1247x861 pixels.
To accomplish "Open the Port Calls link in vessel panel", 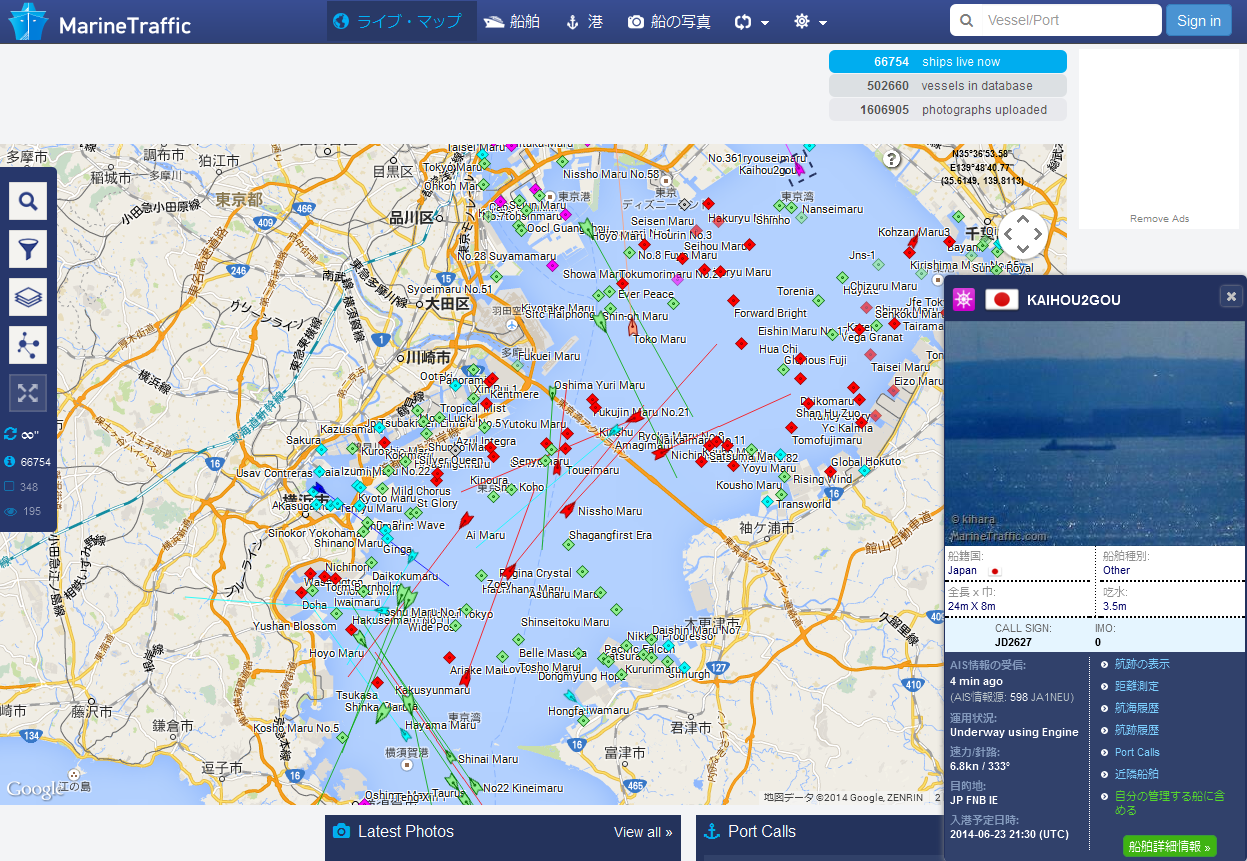I will tap(1137, 752).
